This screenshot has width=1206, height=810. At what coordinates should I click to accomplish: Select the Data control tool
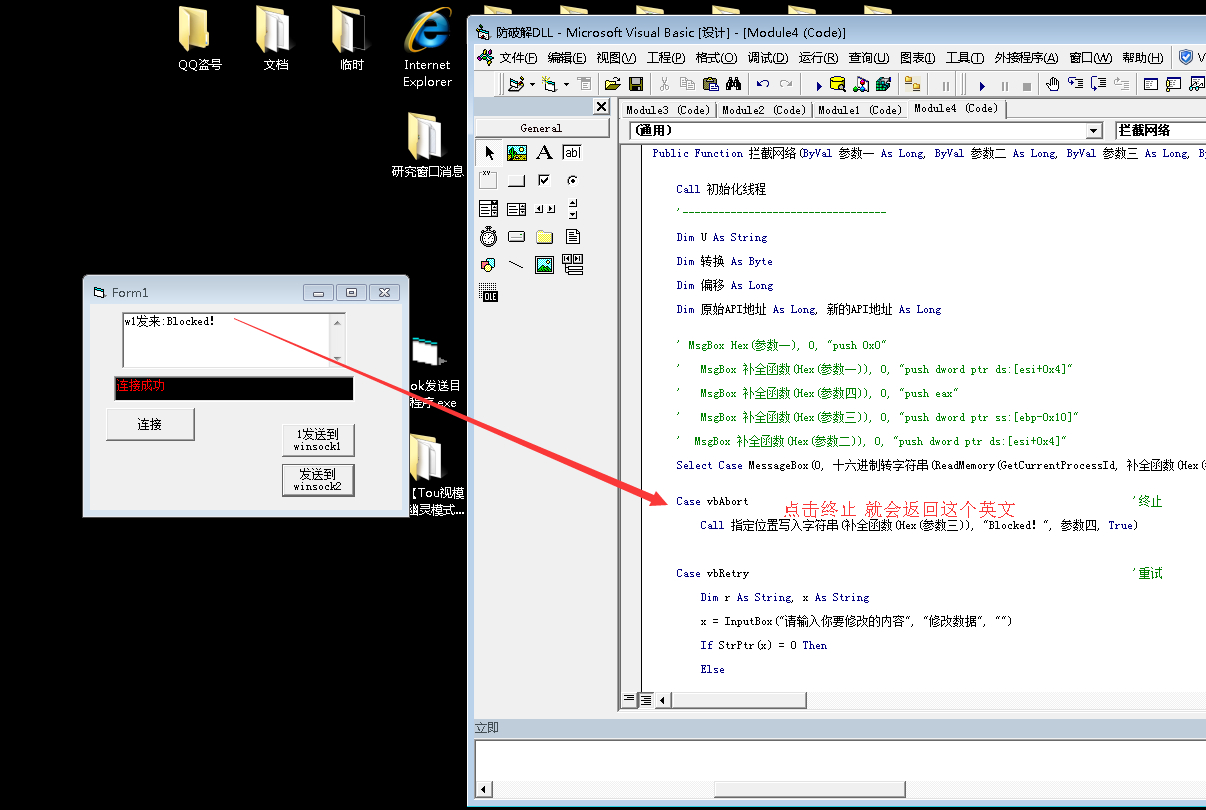point(572,265)
